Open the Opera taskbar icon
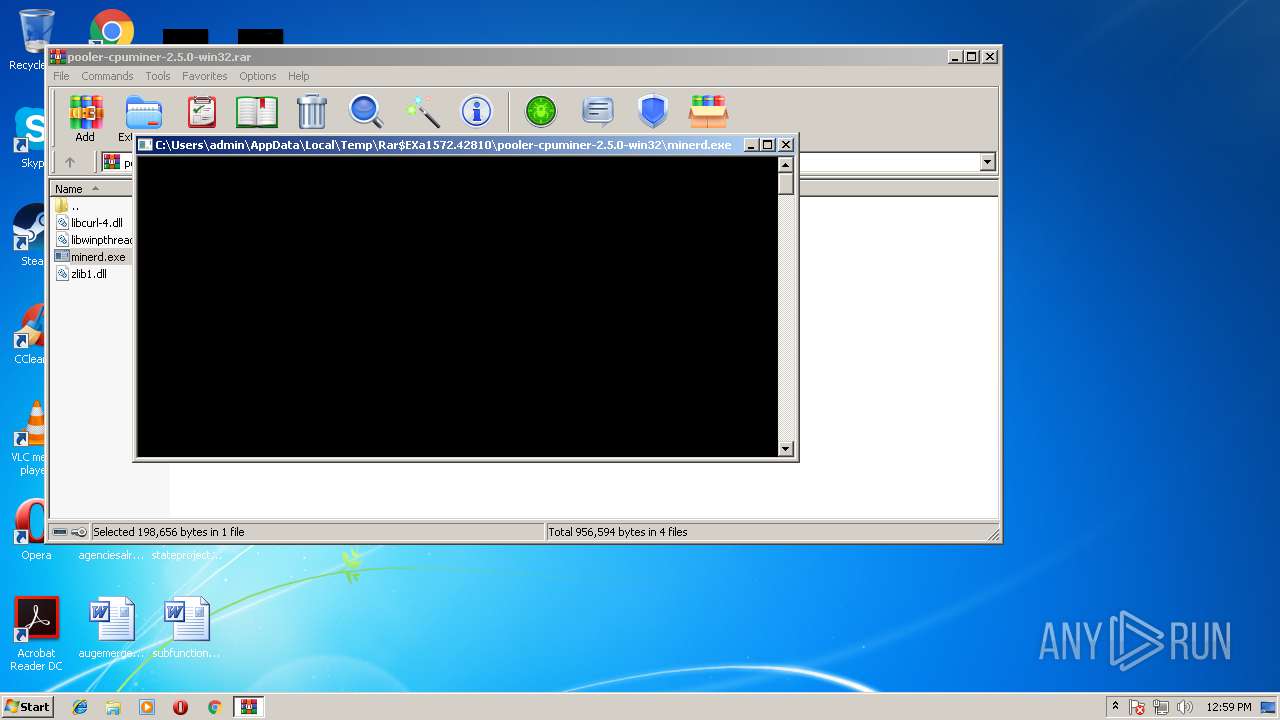The image size is (1280, 720). tap(180, 707)
